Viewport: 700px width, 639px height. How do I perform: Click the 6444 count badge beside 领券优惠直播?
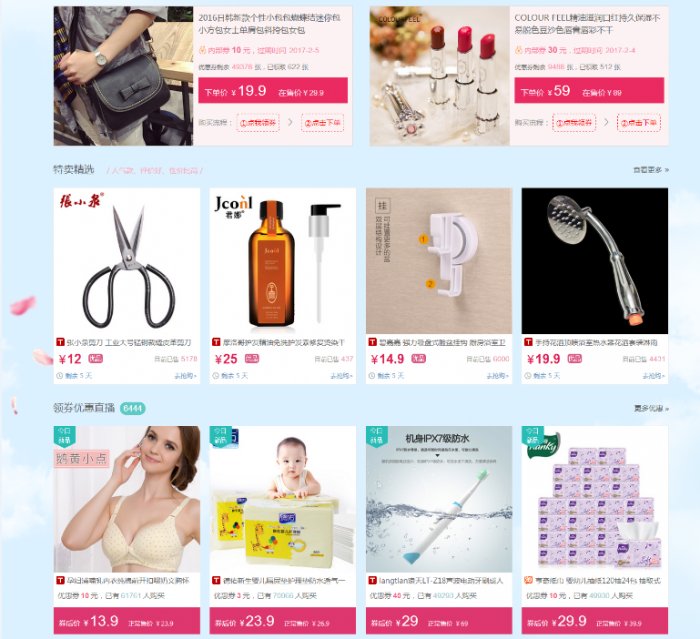[133, 408]
